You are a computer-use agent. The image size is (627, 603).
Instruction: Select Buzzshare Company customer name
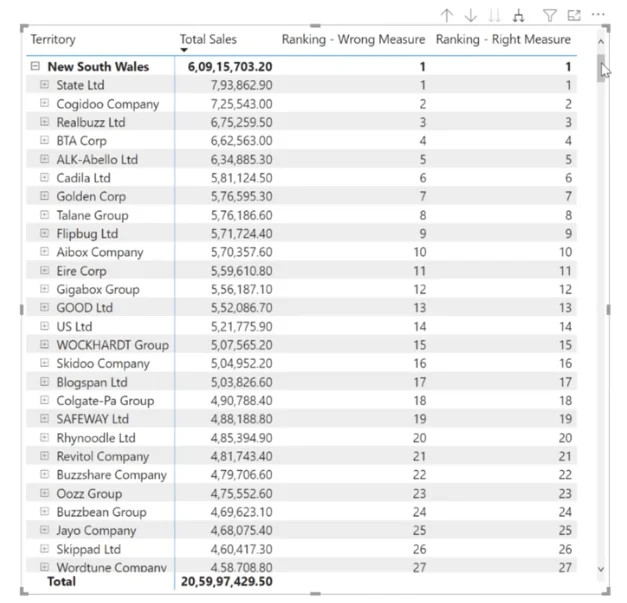click(112, 475)
